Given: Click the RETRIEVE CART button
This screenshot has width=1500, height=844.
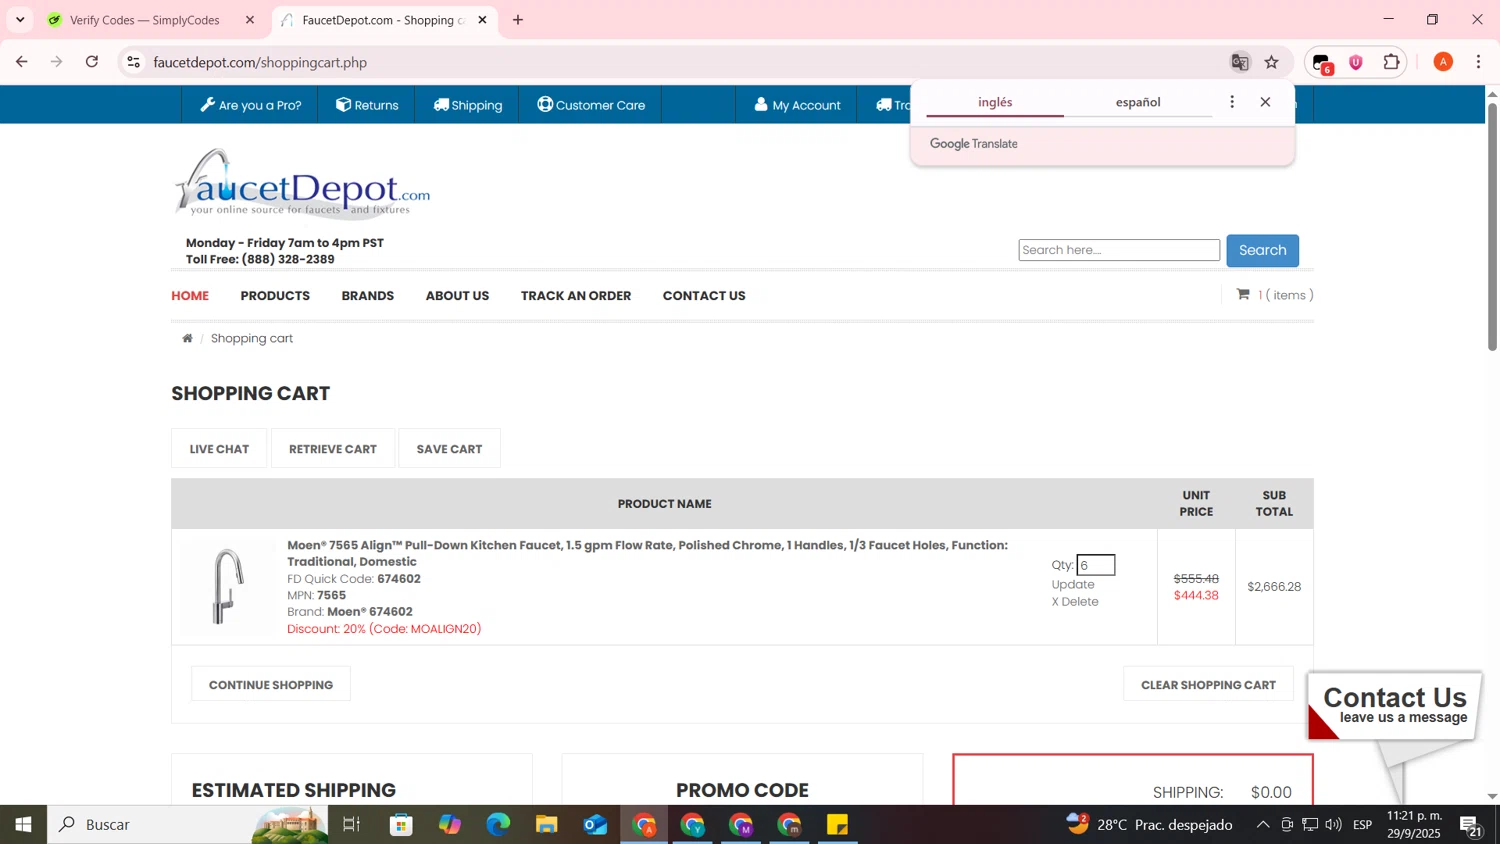Looking at the screenshot, I should tap(333, 449).
